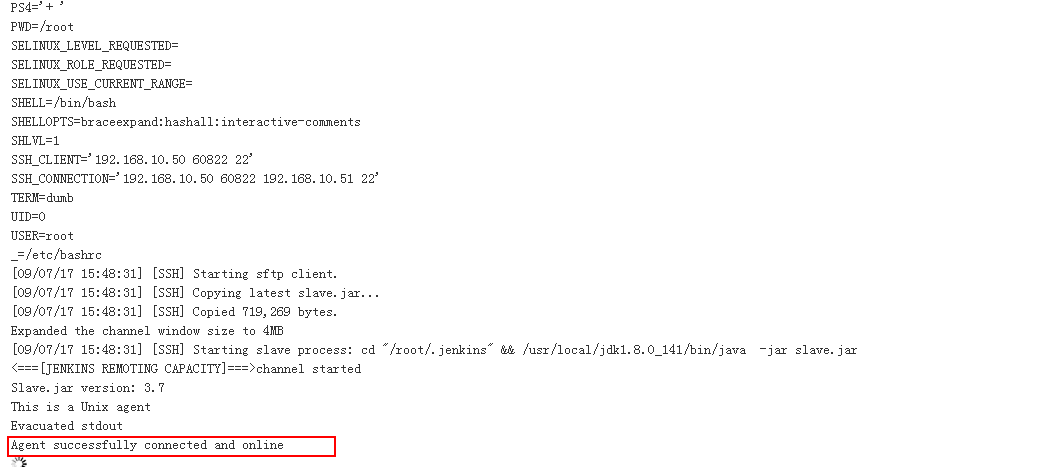Click the 'Starting slave process' log line

(434, 350)
